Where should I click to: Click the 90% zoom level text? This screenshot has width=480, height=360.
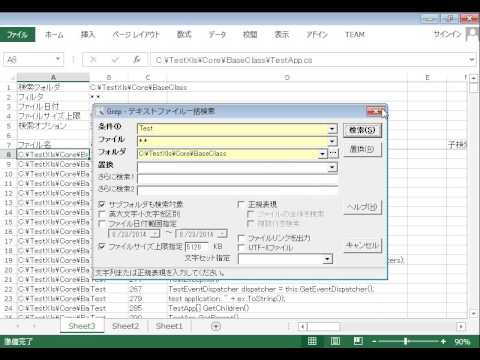point(462,341)
